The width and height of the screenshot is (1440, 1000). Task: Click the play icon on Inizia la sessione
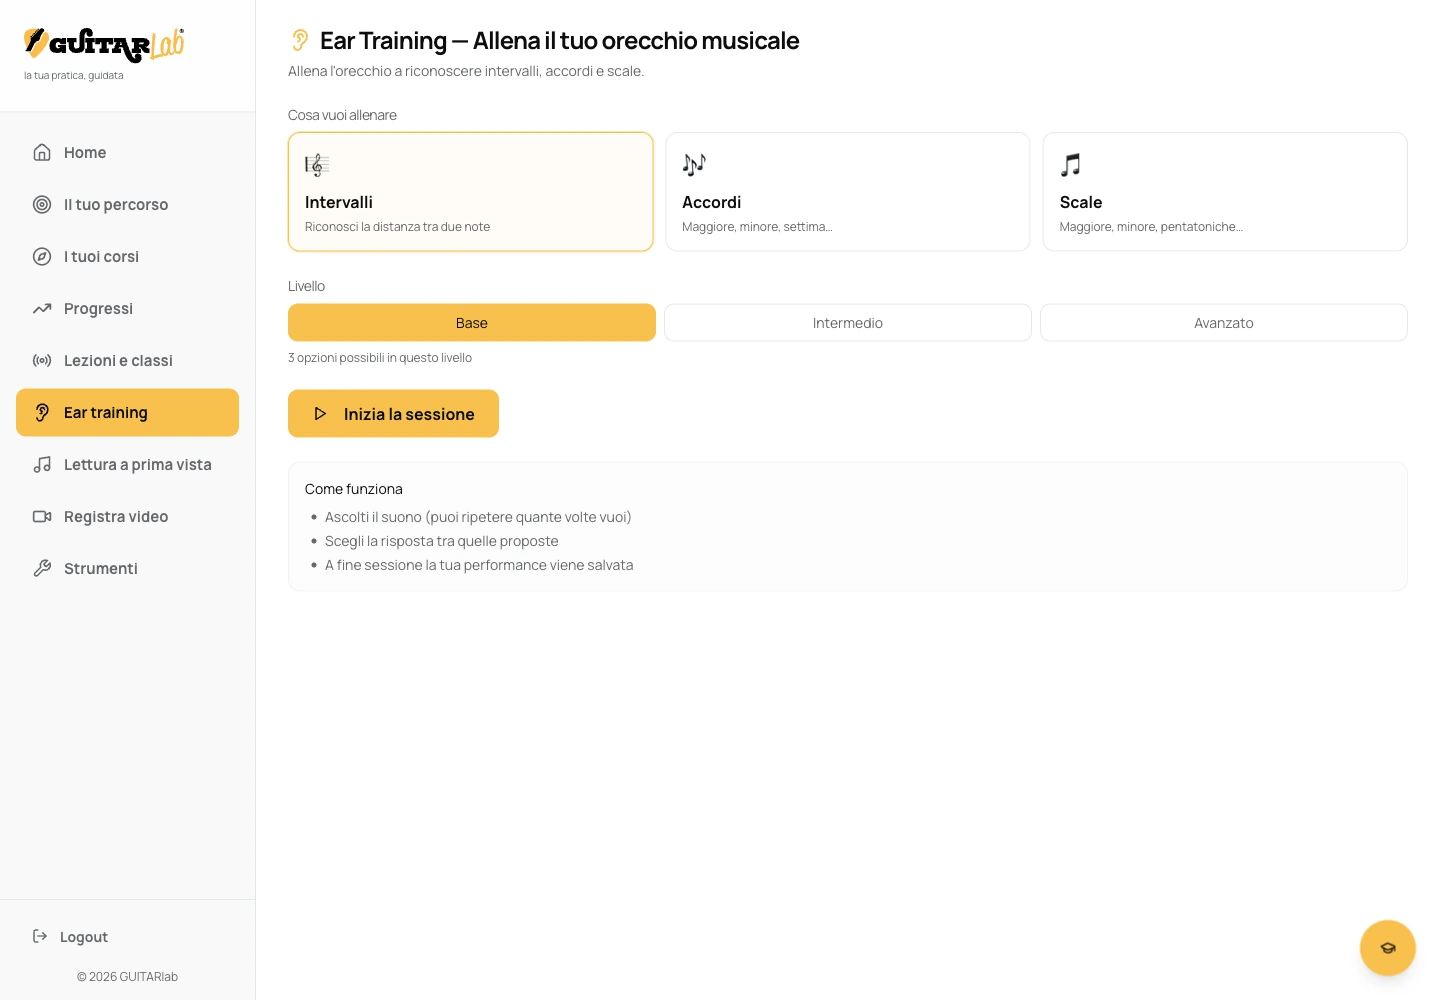[320, 413]
